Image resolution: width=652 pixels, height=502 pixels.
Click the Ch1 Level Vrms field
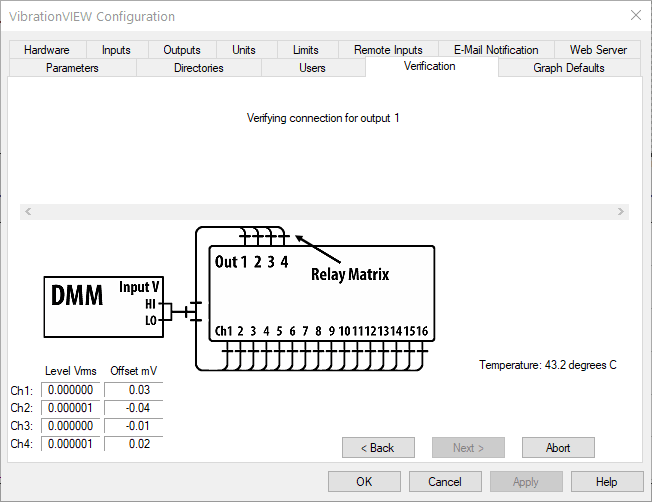[x=71, y=390]
